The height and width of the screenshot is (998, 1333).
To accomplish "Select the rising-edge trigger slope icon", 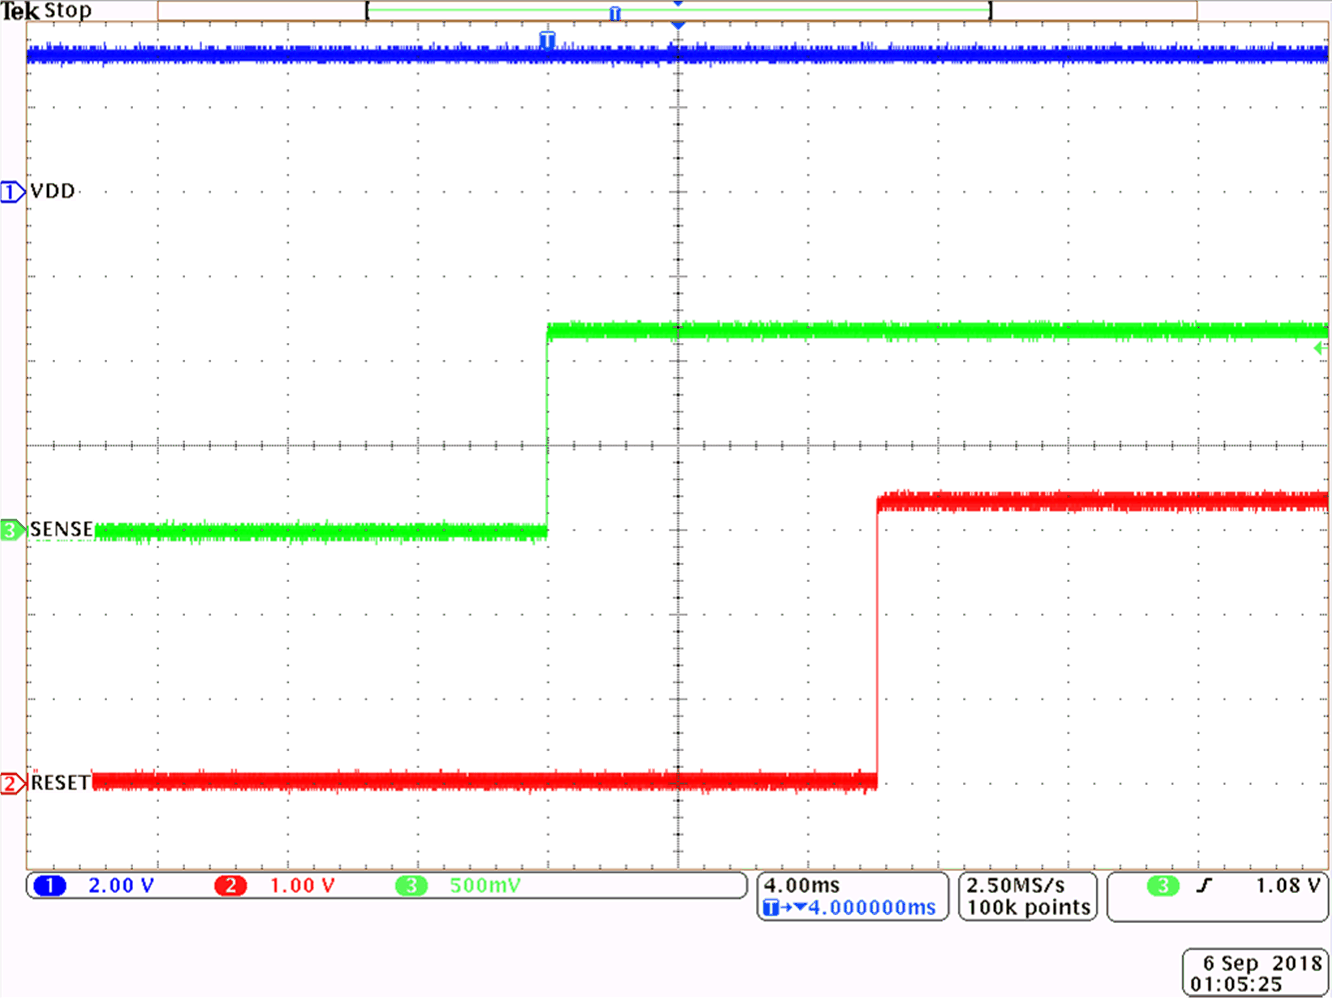I will [x=1202, y=885].
